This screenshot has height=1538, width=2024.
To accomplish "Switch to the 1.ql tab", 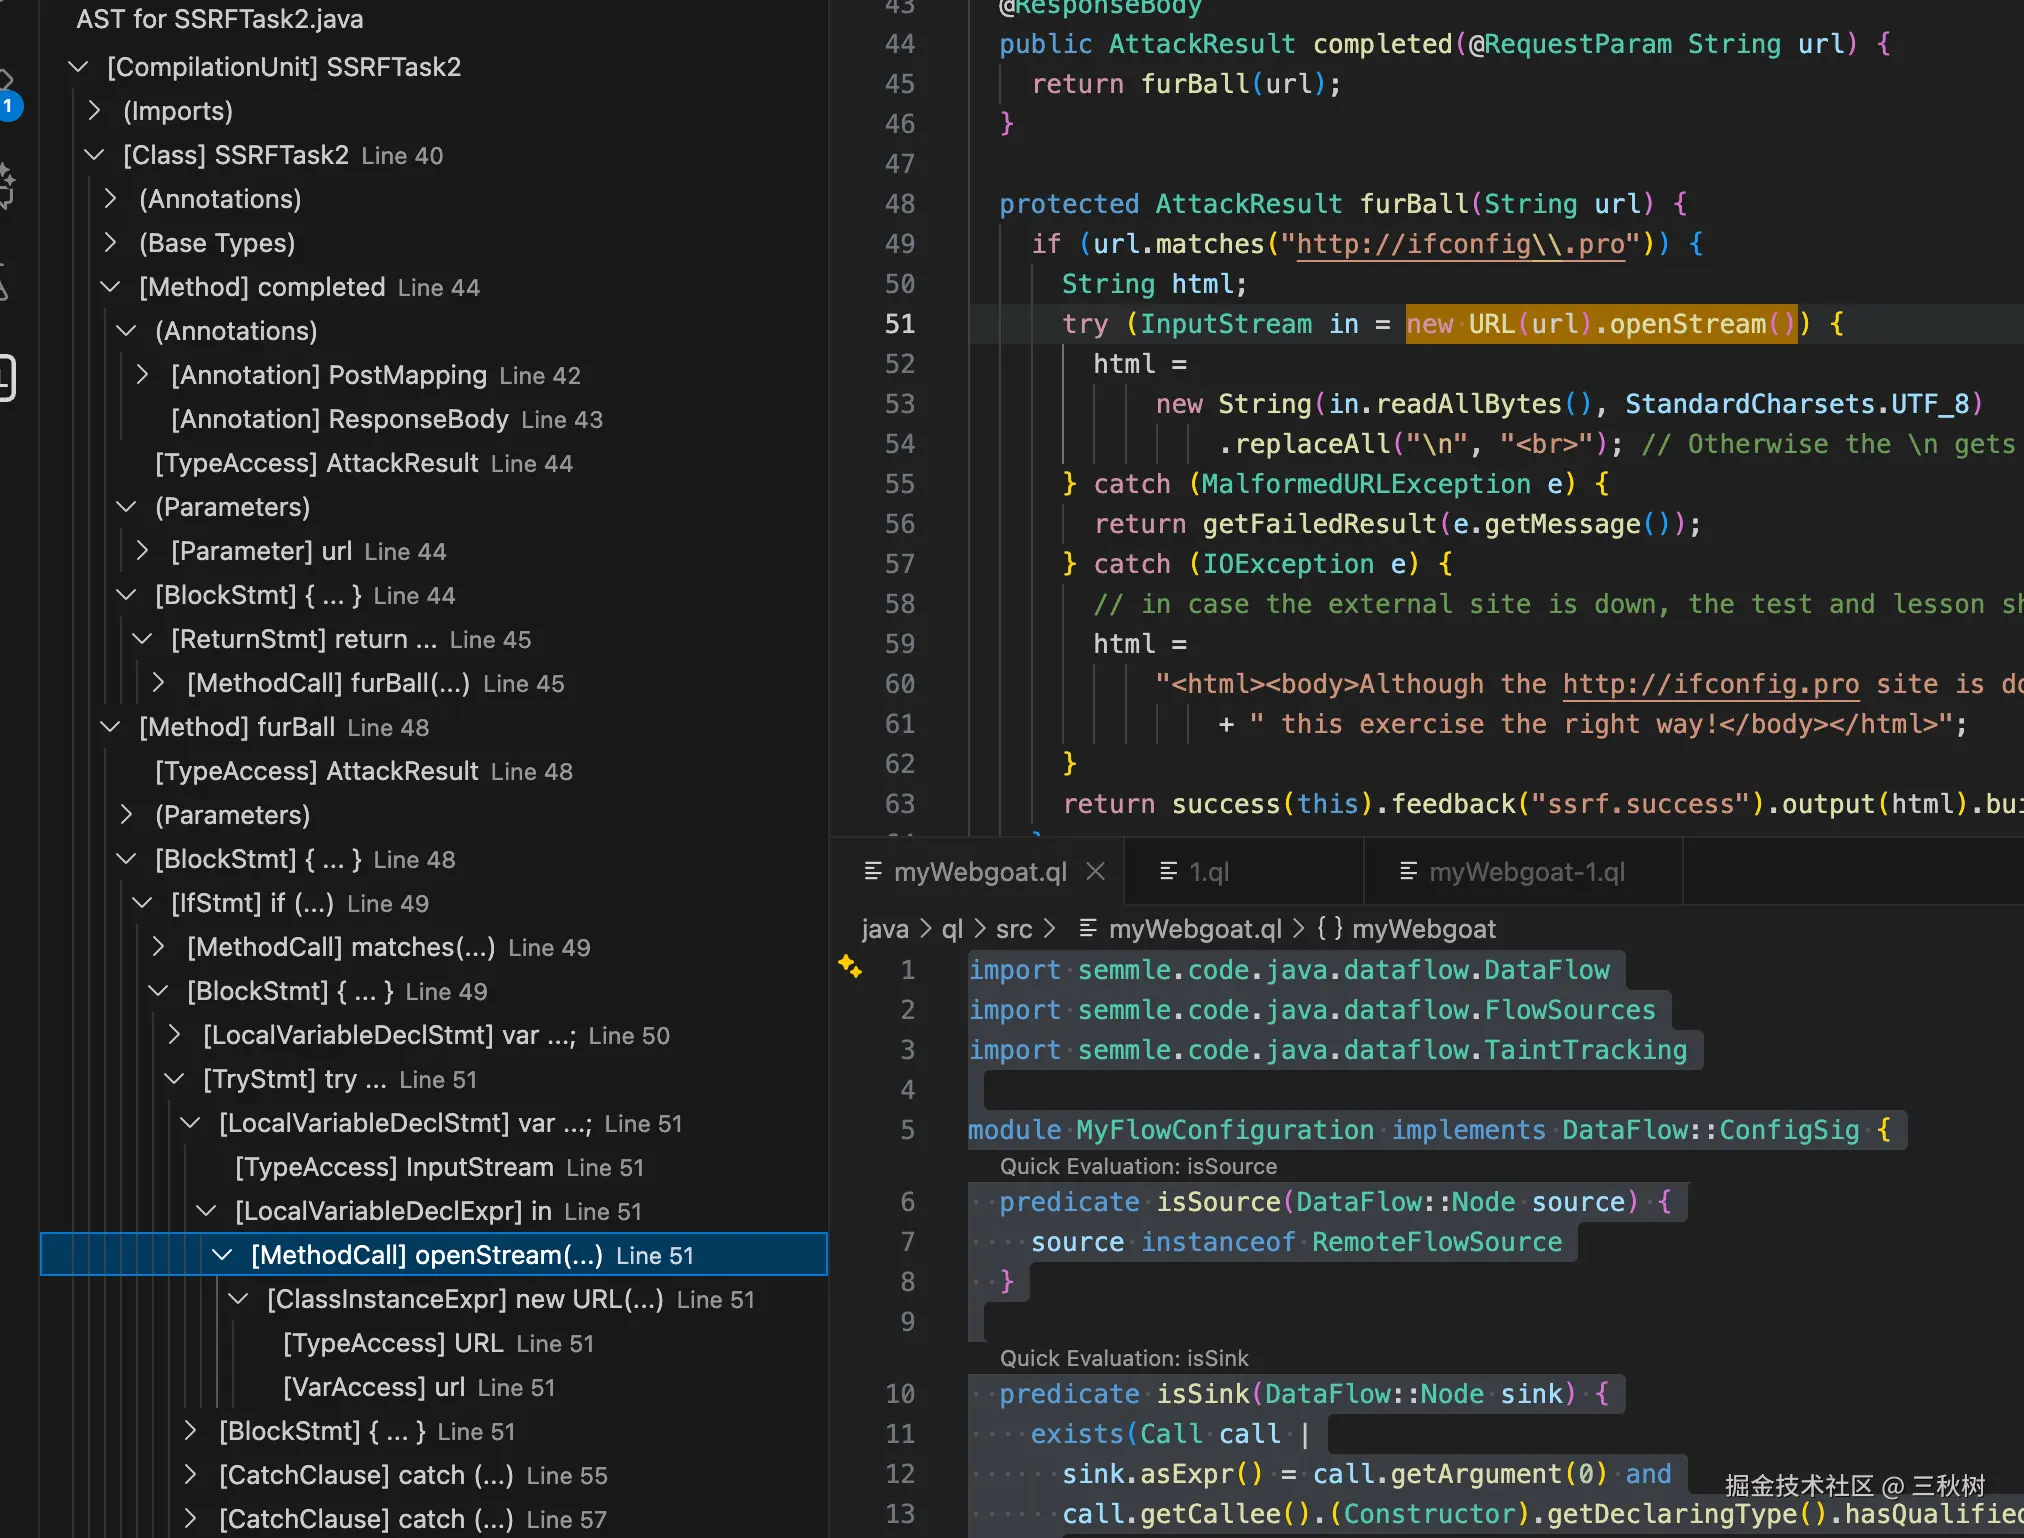I will click(x=1208, y=872).
